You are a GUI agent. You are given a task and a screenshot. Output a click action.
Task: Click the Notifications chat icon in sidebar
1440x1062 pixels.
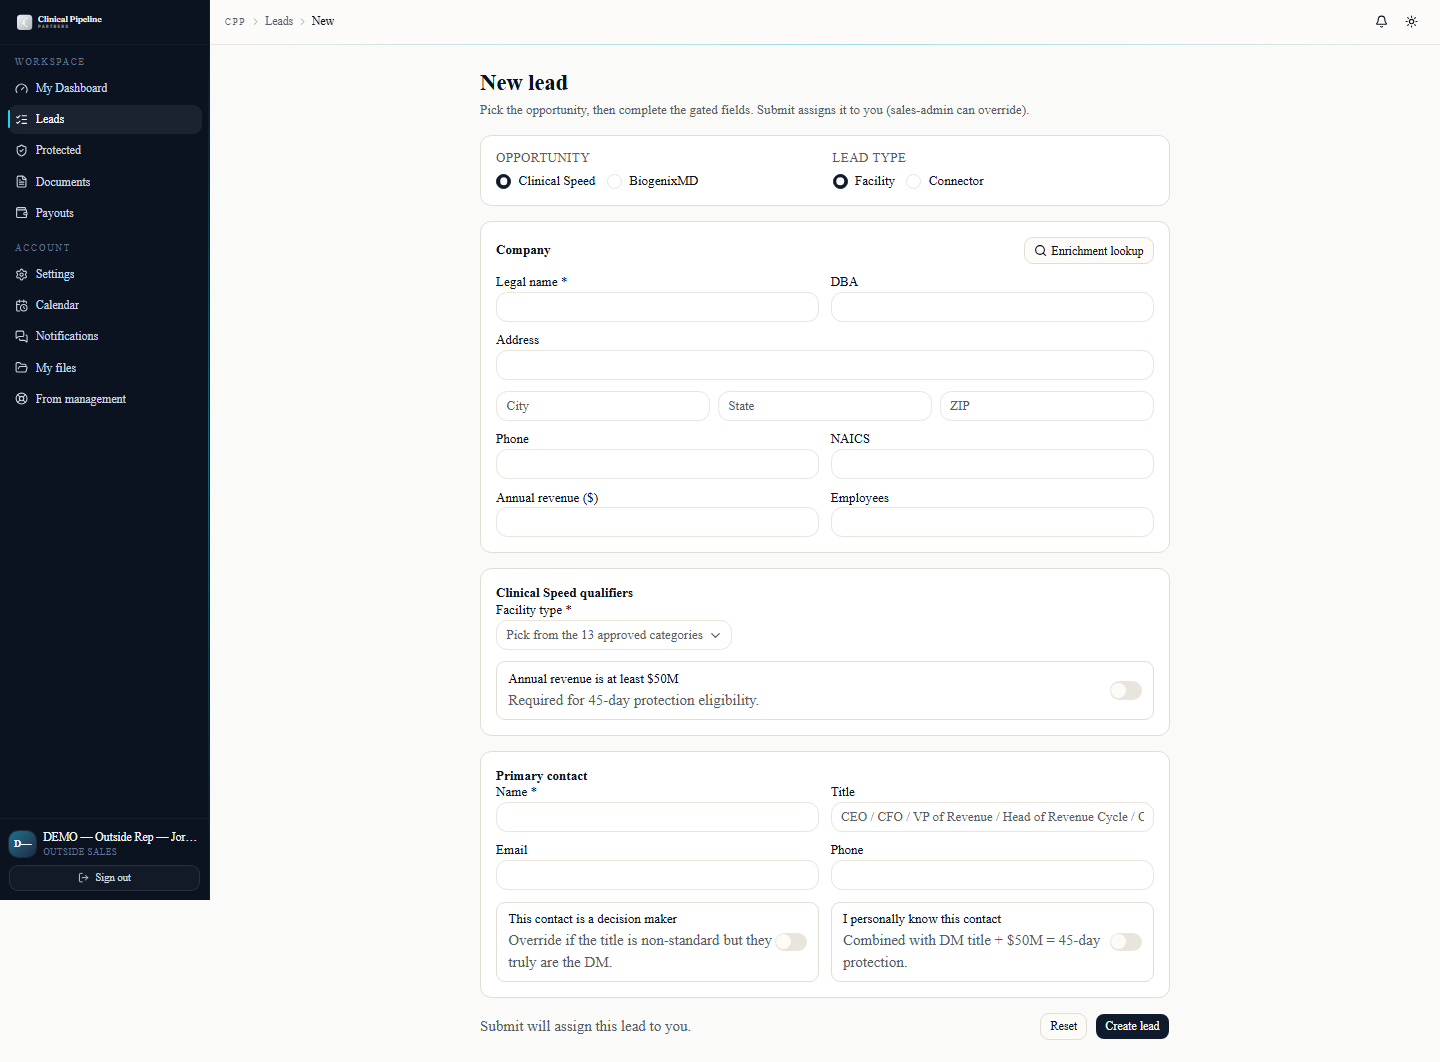[22, 336]
